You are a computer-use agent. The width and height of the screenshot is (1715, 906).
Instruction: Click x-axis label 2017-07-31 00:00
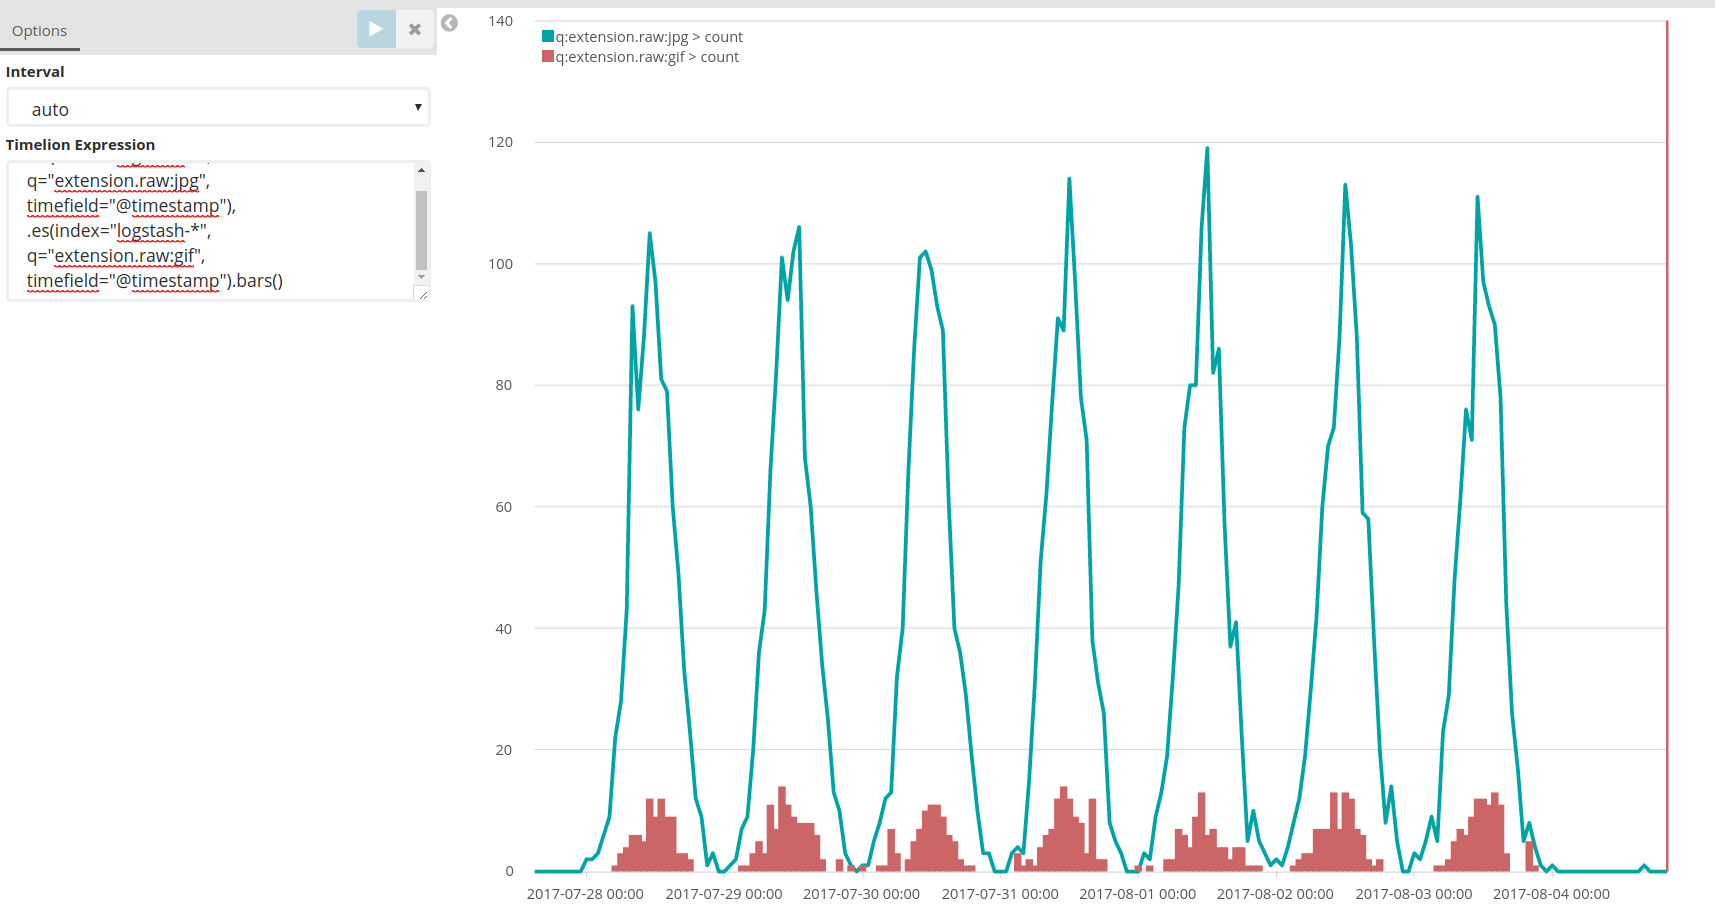coord(1000,894)
